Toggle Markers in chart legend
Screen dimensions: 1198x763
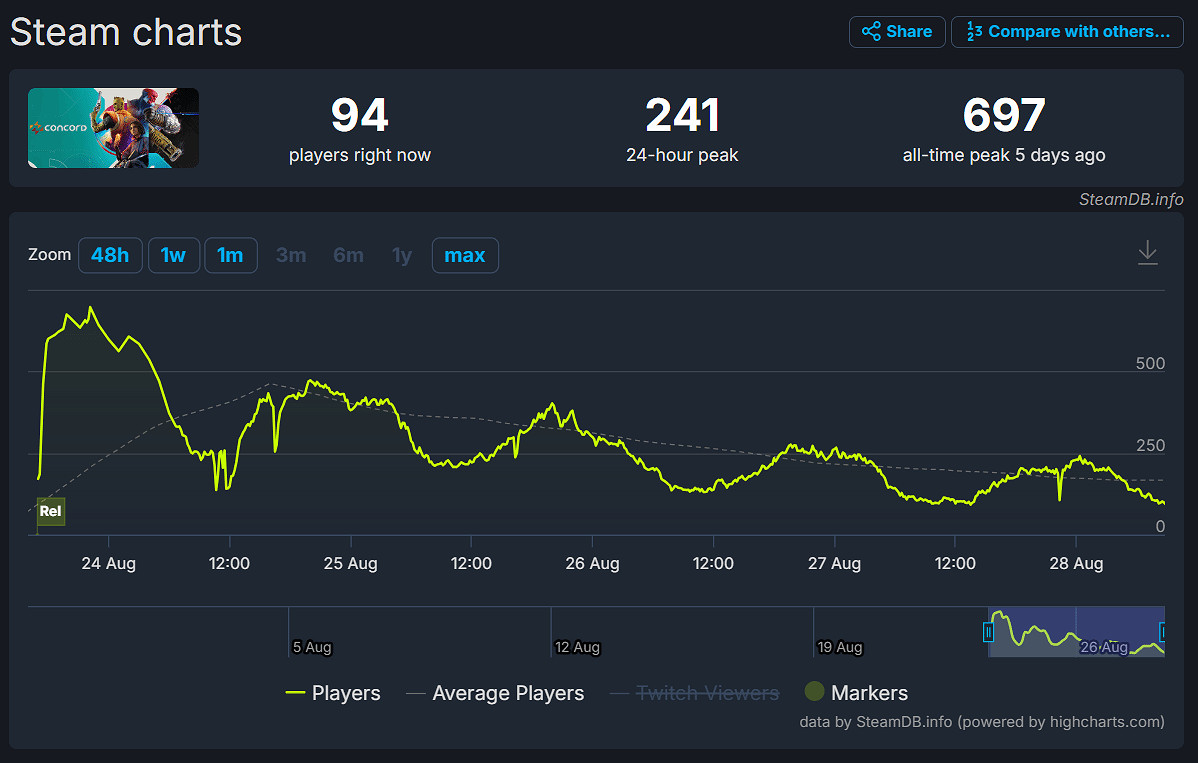coord(856,693)
